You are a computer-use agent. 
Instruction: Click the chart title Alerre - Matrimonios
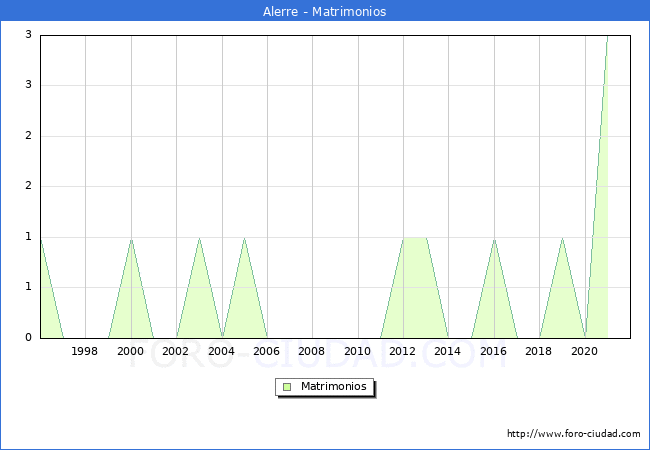[324, 12]
